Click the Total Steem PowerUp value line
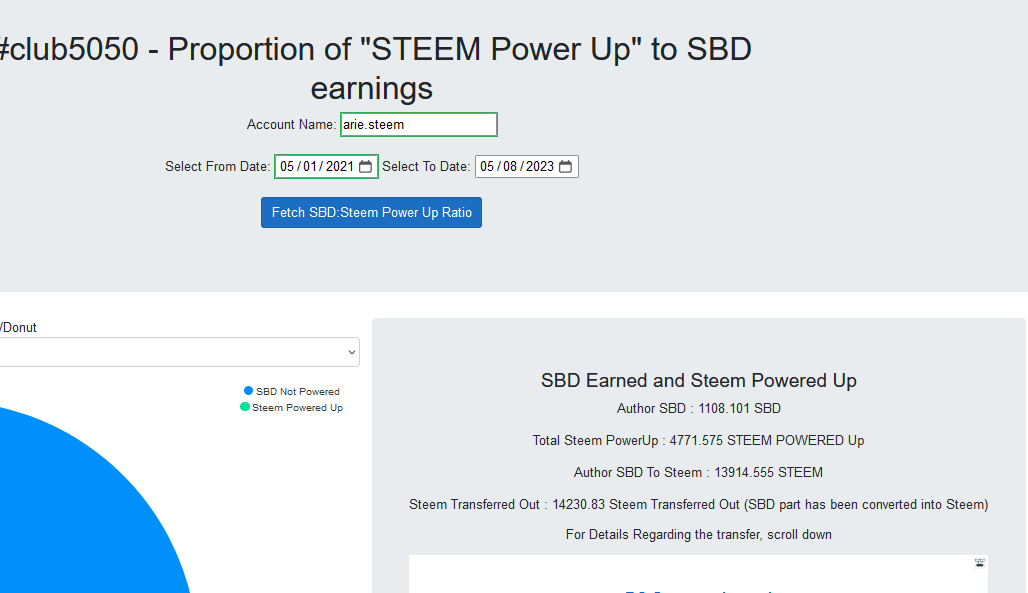 point(698,441)
